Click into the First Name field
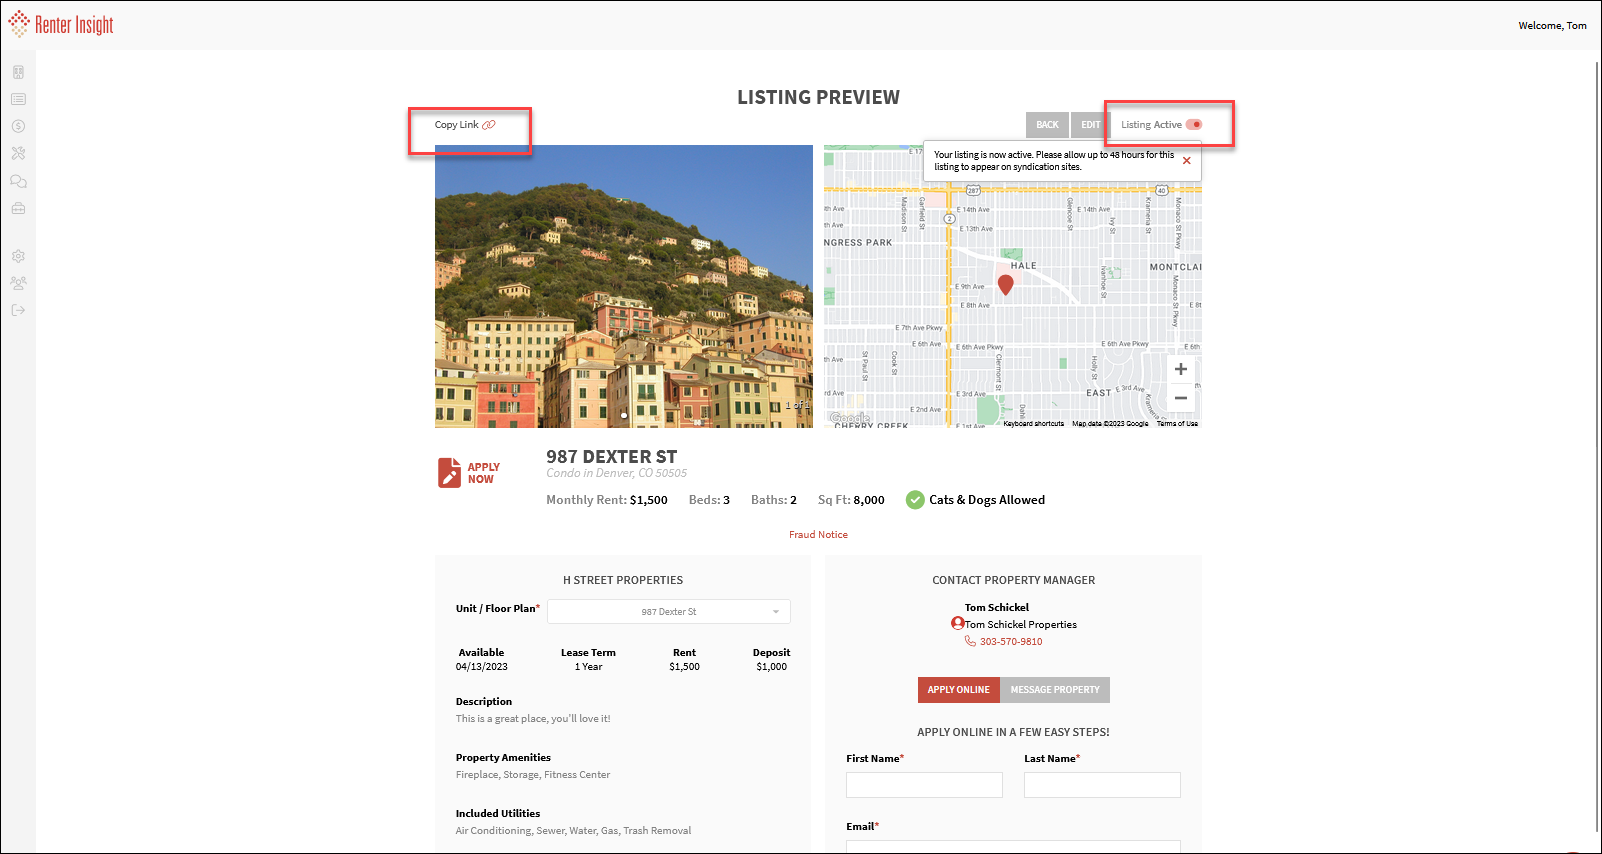Image resolution: width=1602 pixels, height=854 pixels. pyautogui.click(x=924, y=785)
